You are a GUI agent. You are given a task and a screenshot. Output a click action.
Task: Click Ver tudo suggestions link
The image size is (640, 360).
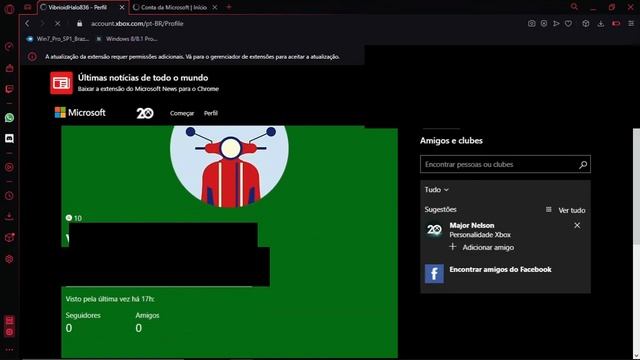(572, 210)
